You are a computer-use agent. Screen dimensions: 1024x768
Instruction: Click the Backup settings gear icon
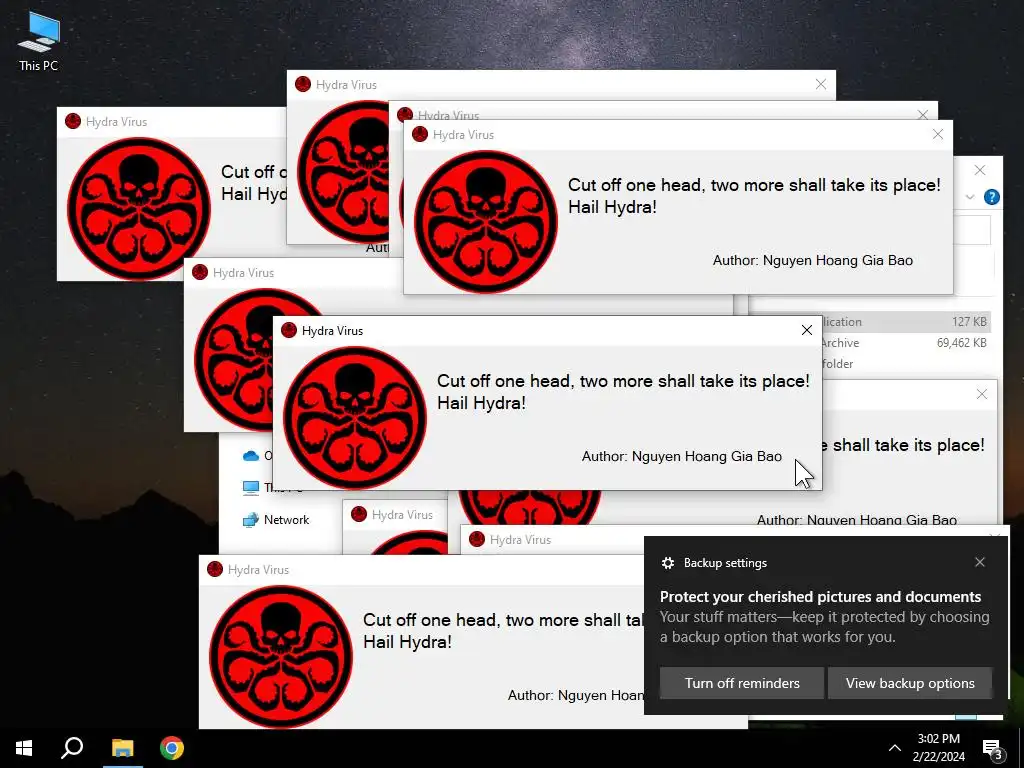coord(667,563)
